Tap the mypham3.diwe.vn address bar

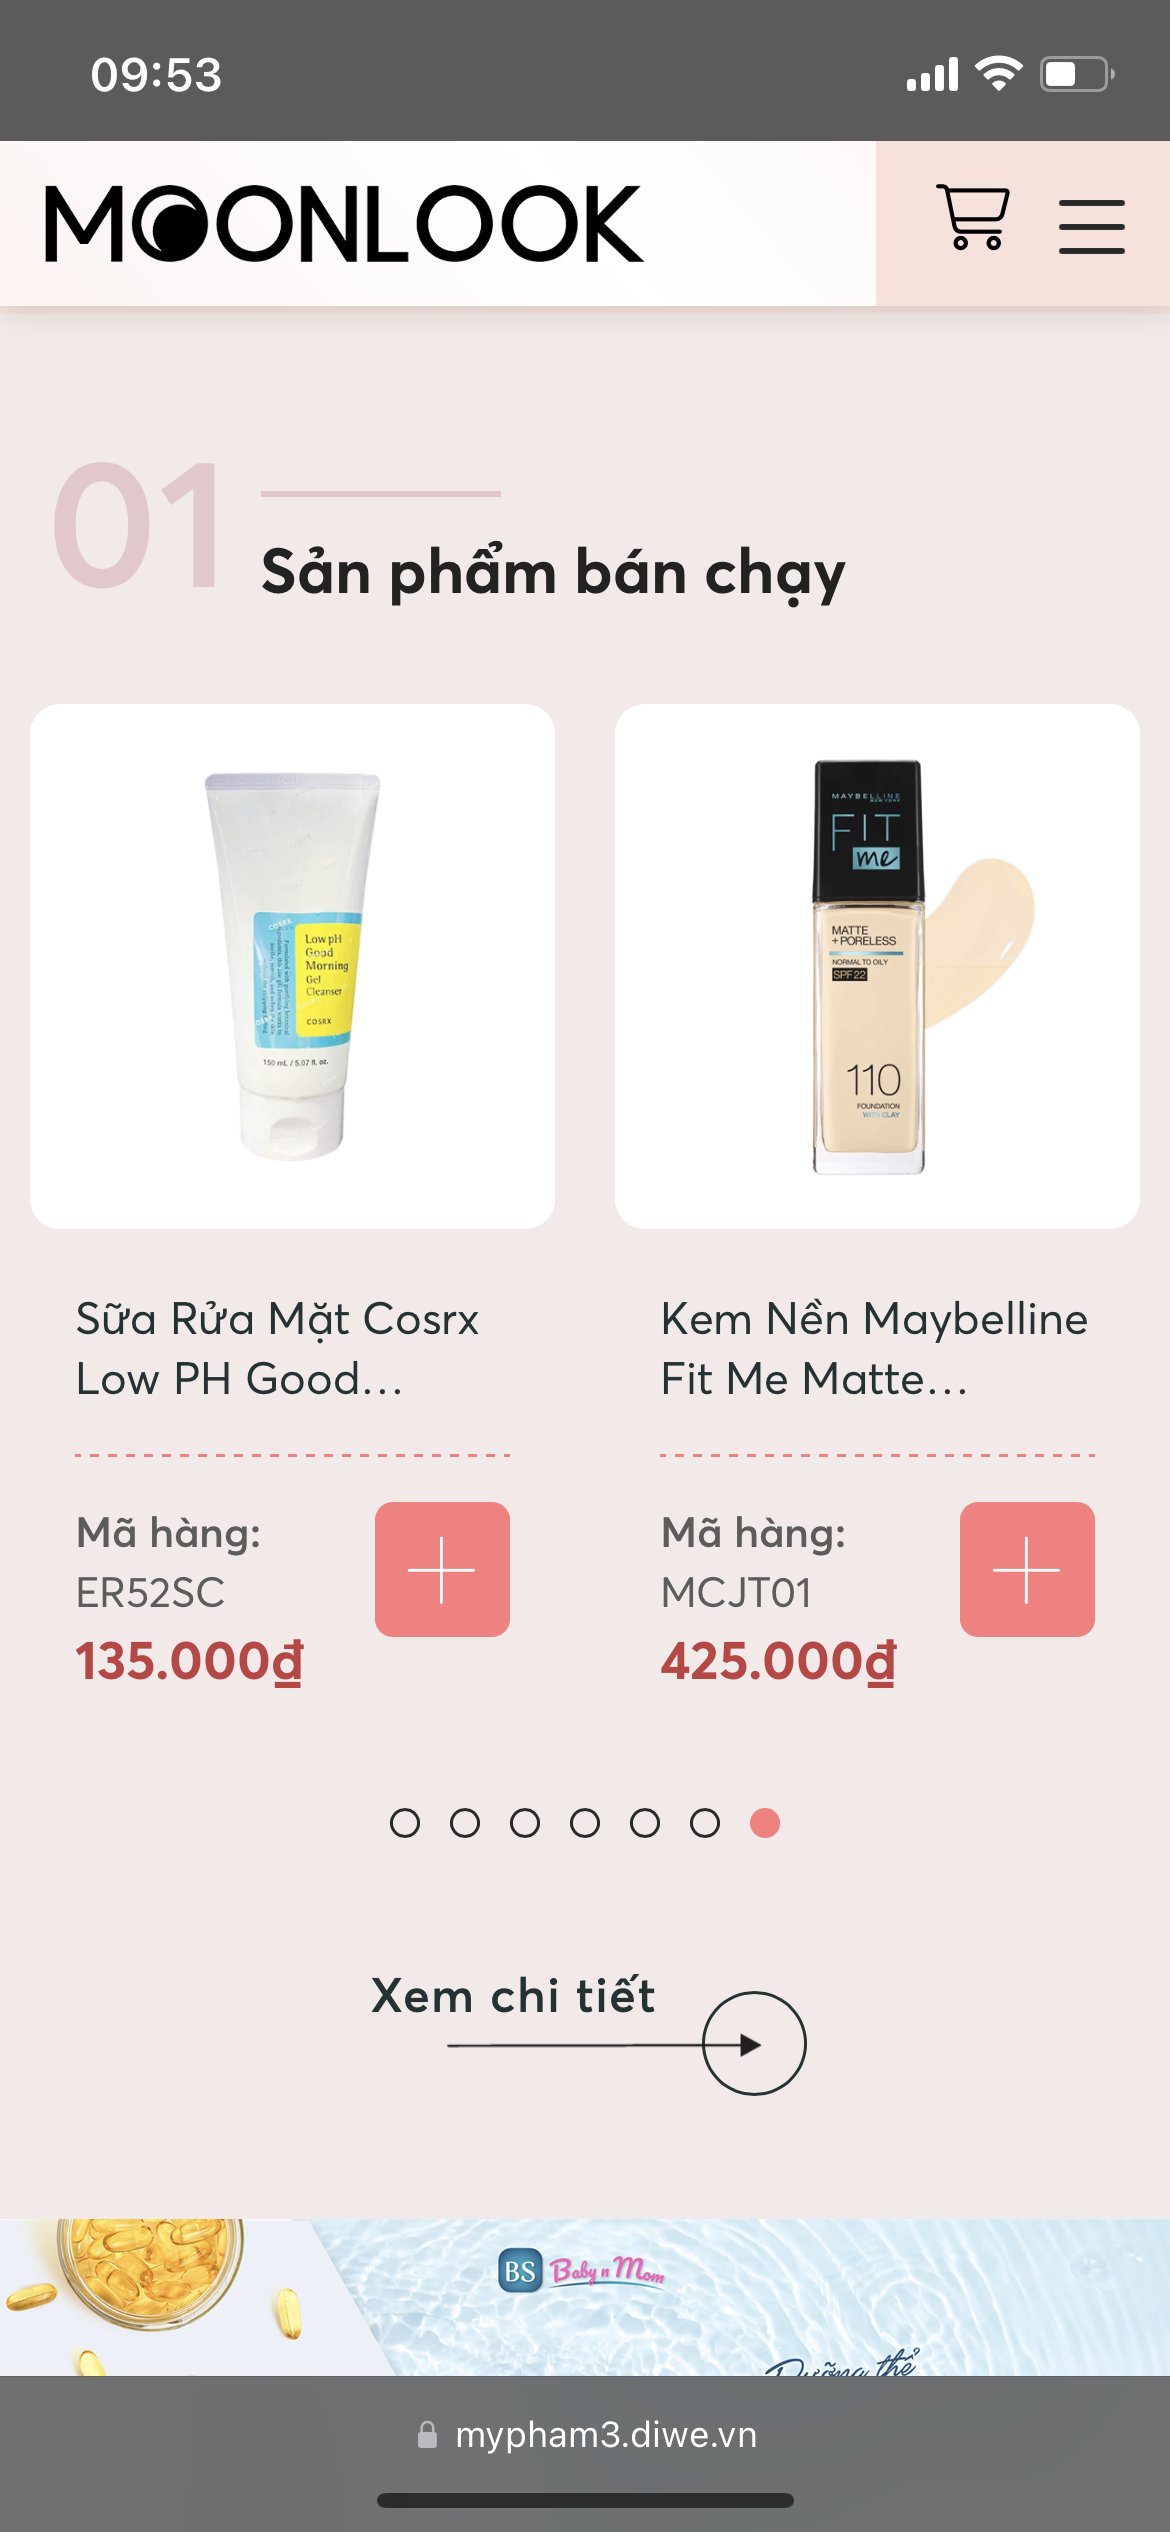coord(585,2435)
